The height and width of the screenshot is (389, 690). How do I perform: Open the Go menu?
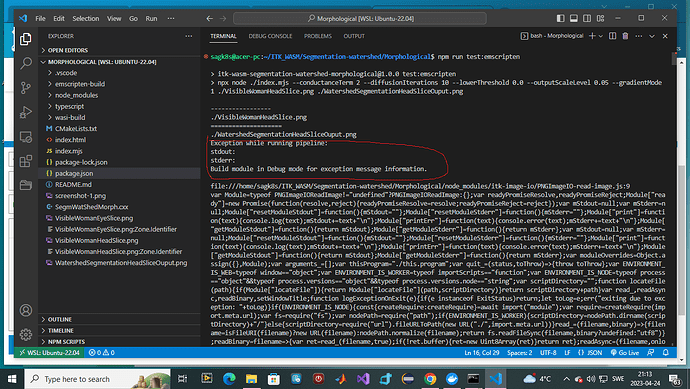point(133,18)
